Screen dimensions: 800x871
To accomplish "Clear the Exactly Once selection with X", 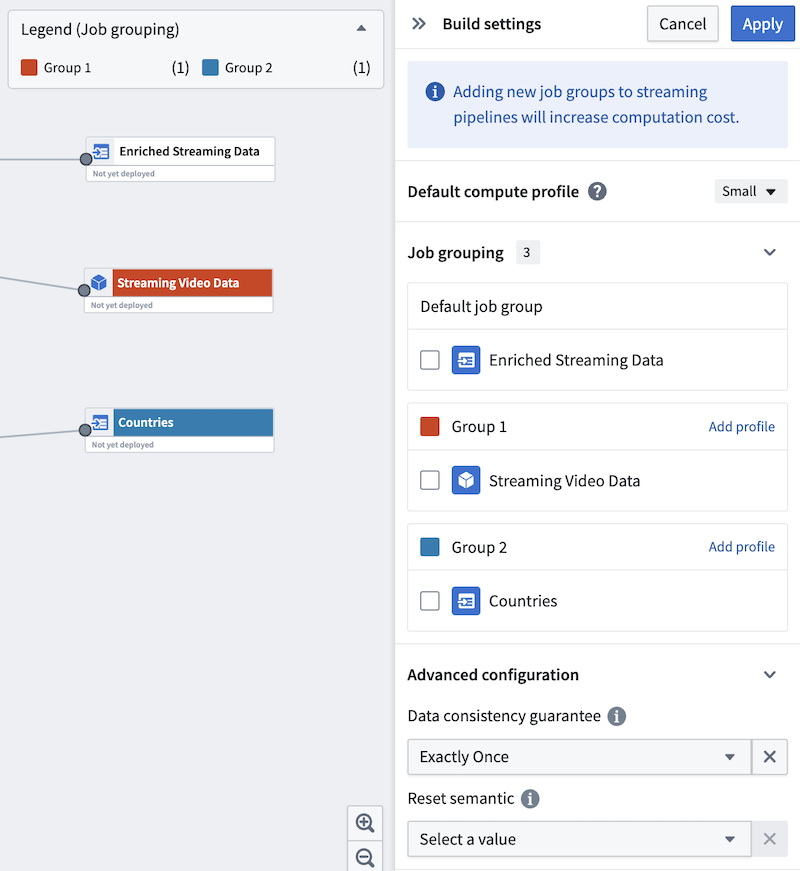I will [x=769, y=757].
